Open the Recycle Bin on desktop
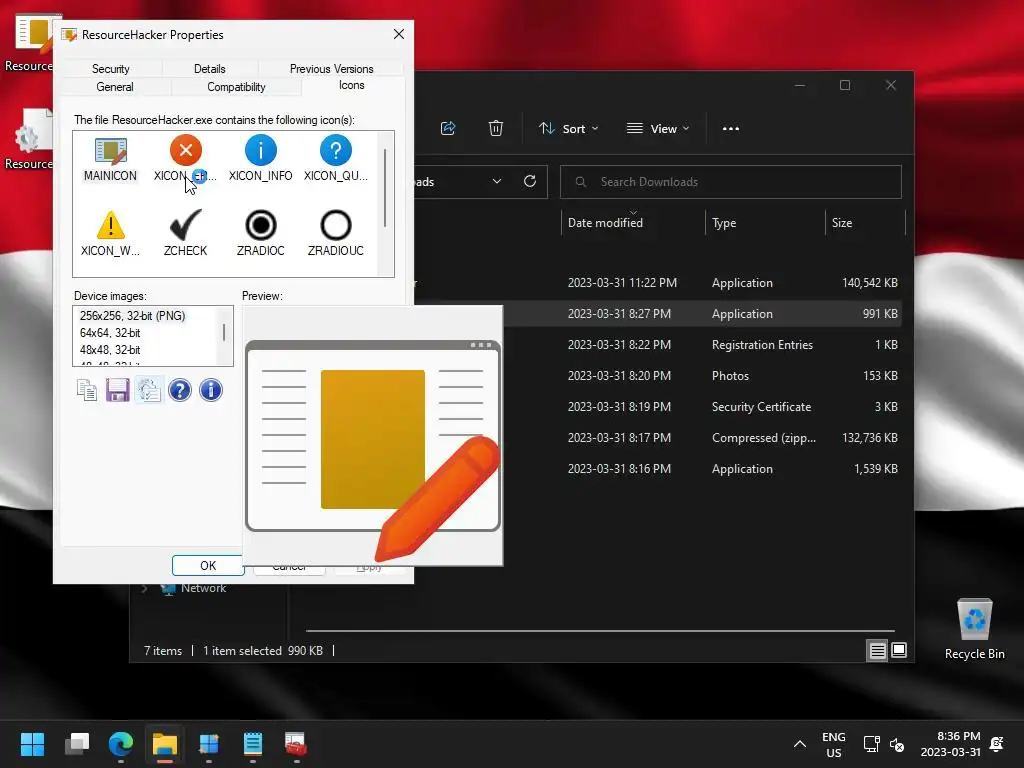This screenshot has width=1024, height=768. [974, 629]
